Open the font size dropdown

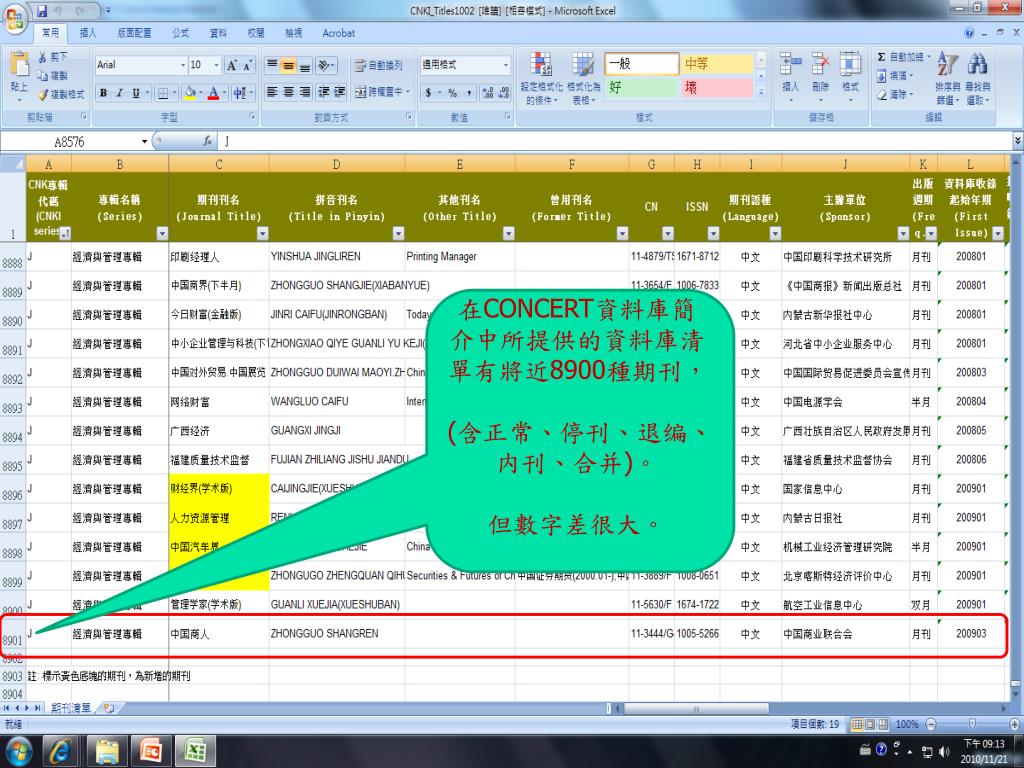(216, 65)
